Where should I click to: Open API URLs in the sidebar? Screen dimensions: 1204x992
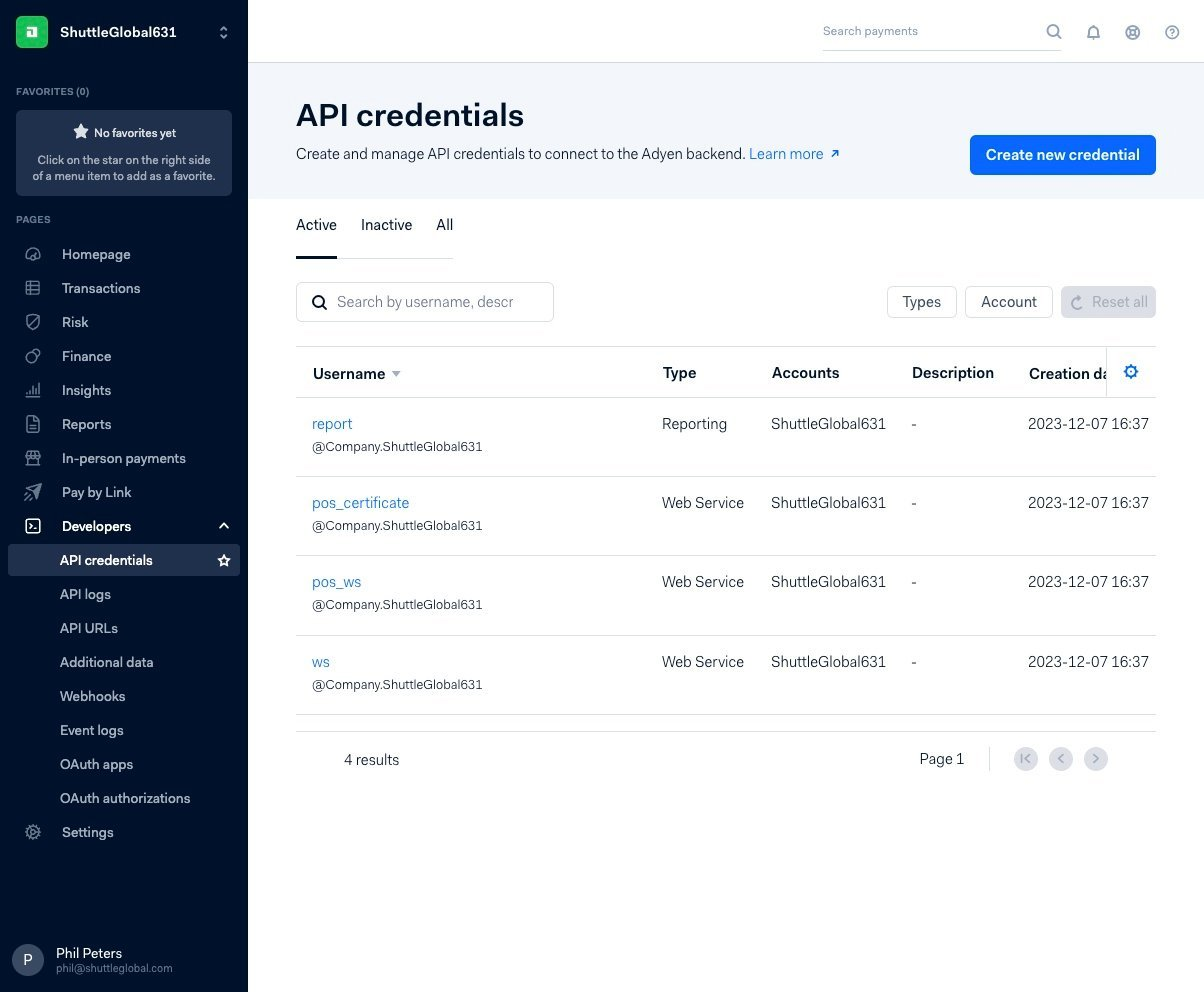[x=89, y=628]
